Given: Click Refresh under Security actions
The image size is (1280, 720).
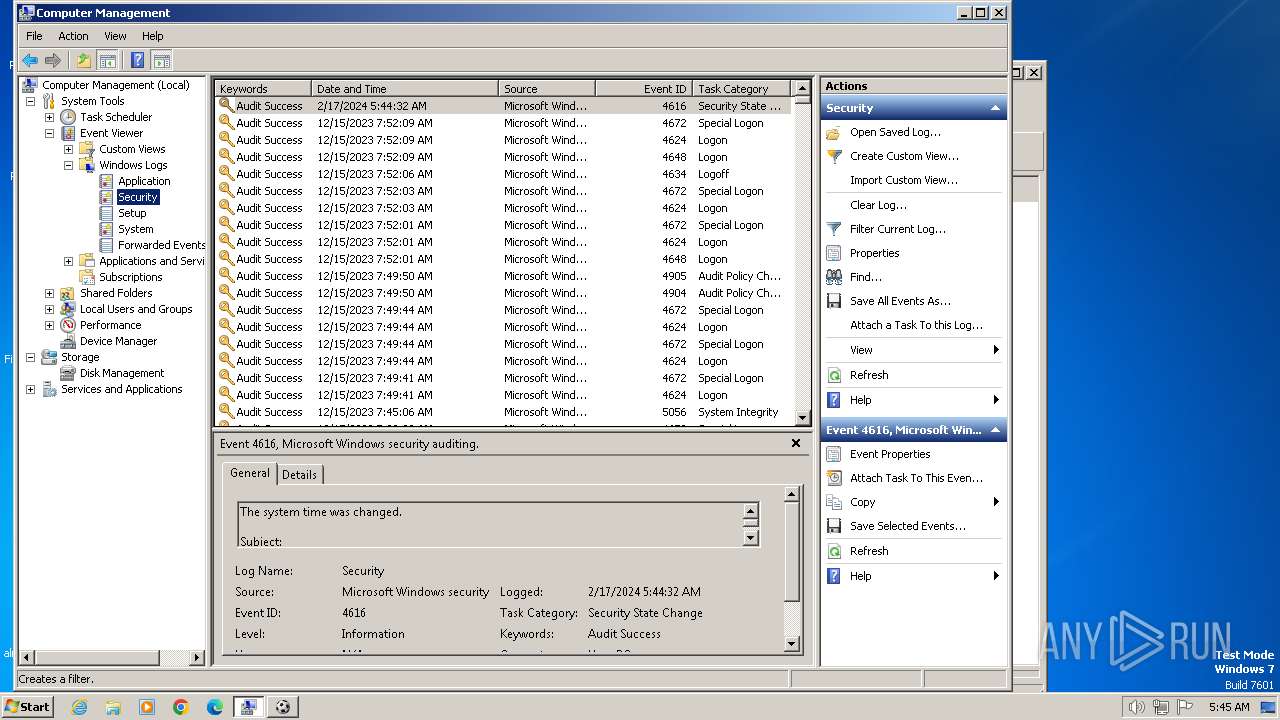Looking at the screenshot, I should 869,375.
